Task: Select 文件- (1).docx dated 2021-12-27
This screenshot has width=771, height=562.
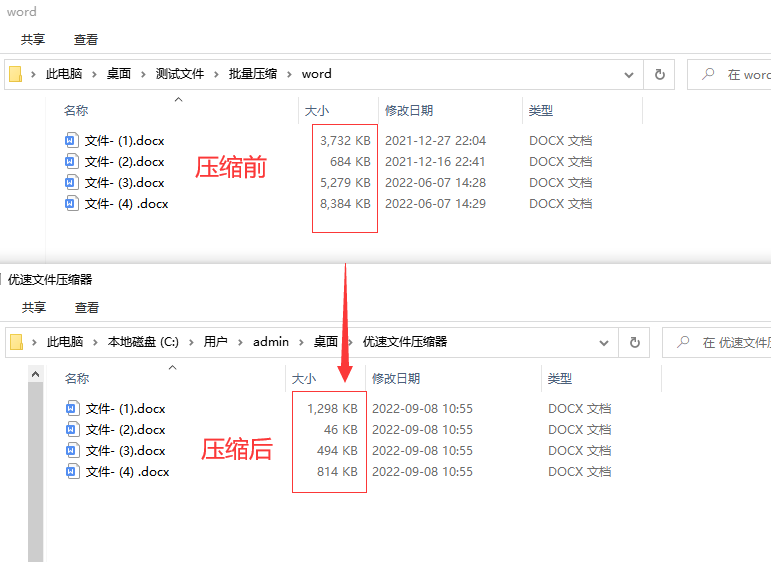Action: pos(124,141)
